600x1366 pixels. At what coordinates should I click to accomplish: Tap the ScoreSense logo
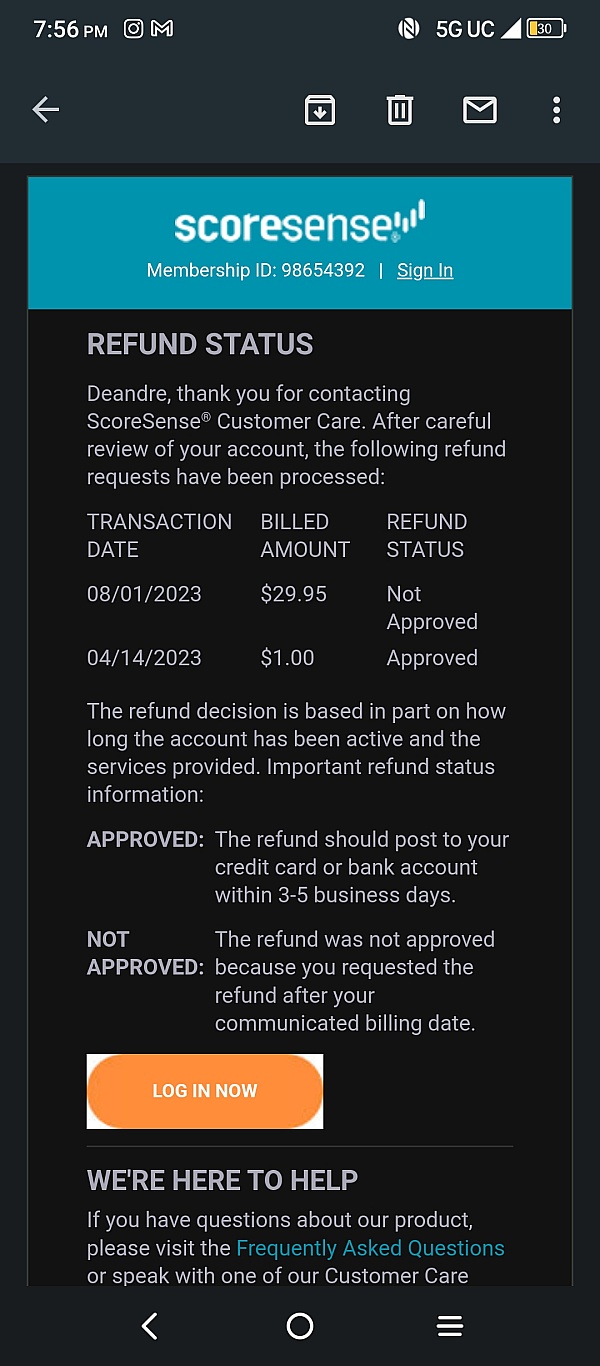(300, 224)
